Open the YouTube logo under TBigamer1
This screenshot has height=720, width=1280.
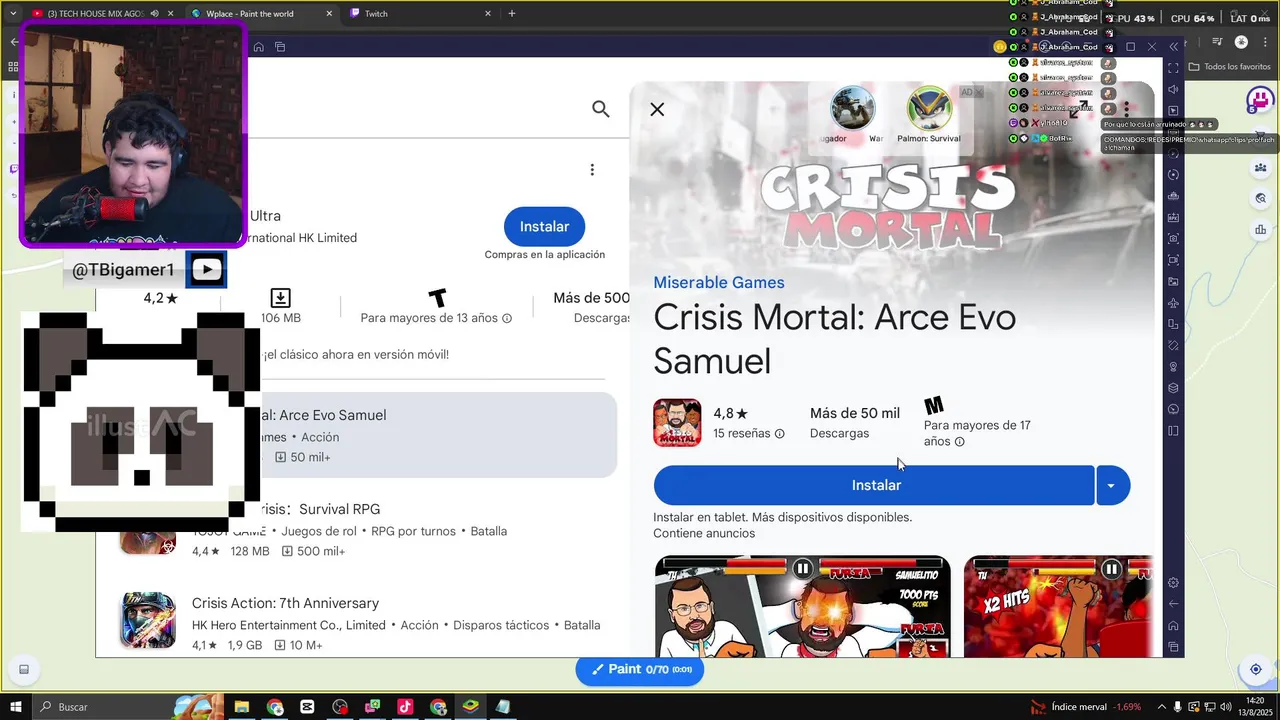coord(207,269)
